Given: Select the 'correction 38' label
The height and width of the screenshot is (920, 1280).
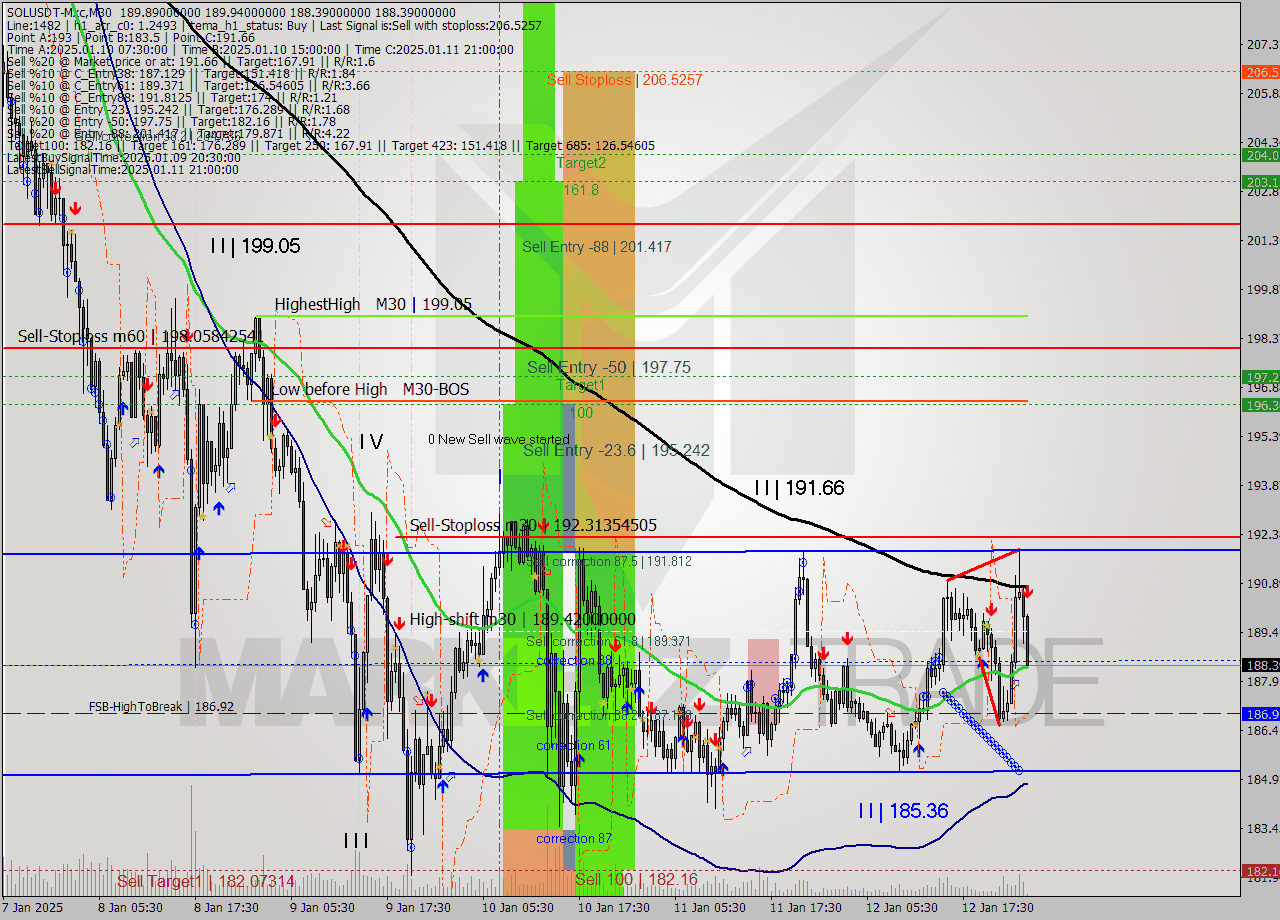Looking at the screenshot, I should [x=574, y=661].
